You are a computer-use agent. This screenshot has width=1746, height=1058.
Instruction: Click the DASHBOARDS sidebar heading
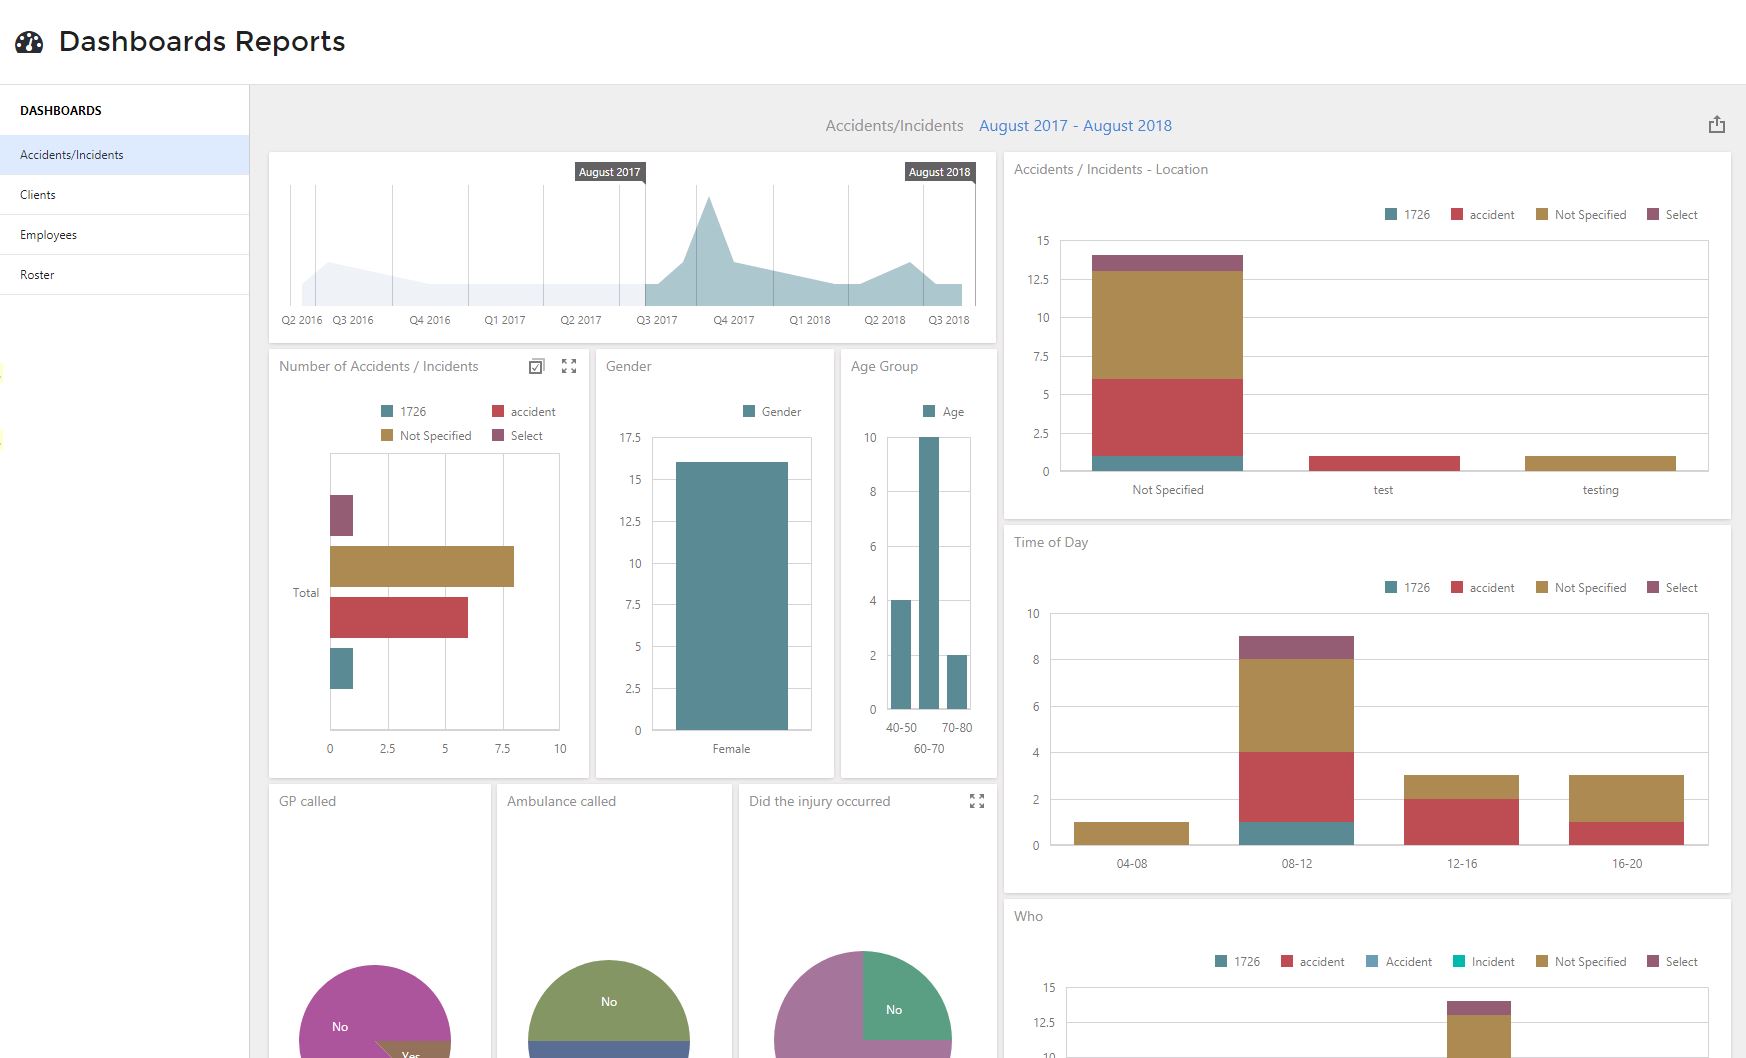tap(61, 111)
